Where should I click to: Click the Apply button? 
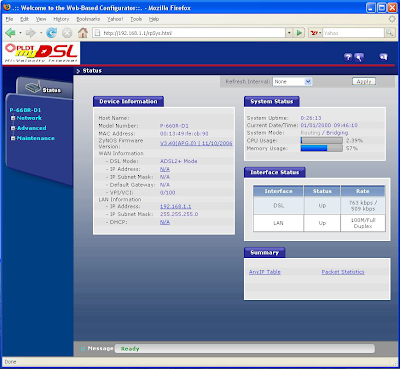point(364,82)
